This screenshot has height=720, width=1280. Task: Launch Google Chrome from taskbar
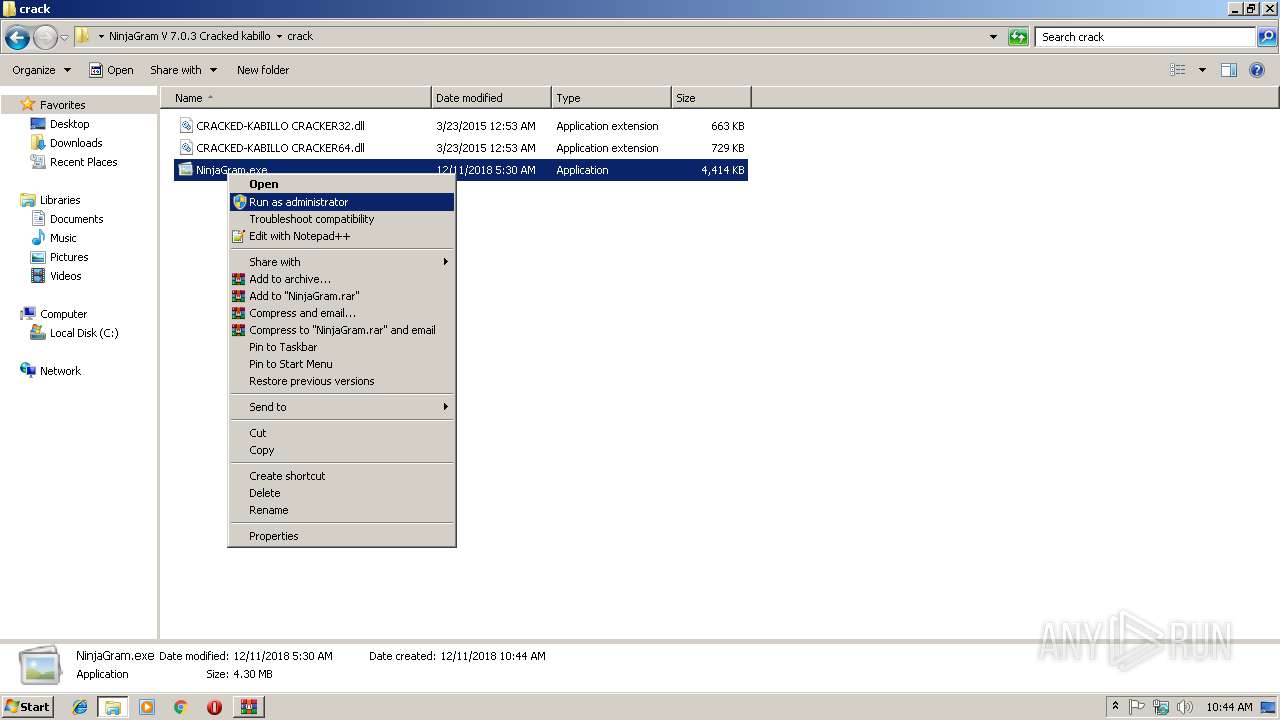180,707
